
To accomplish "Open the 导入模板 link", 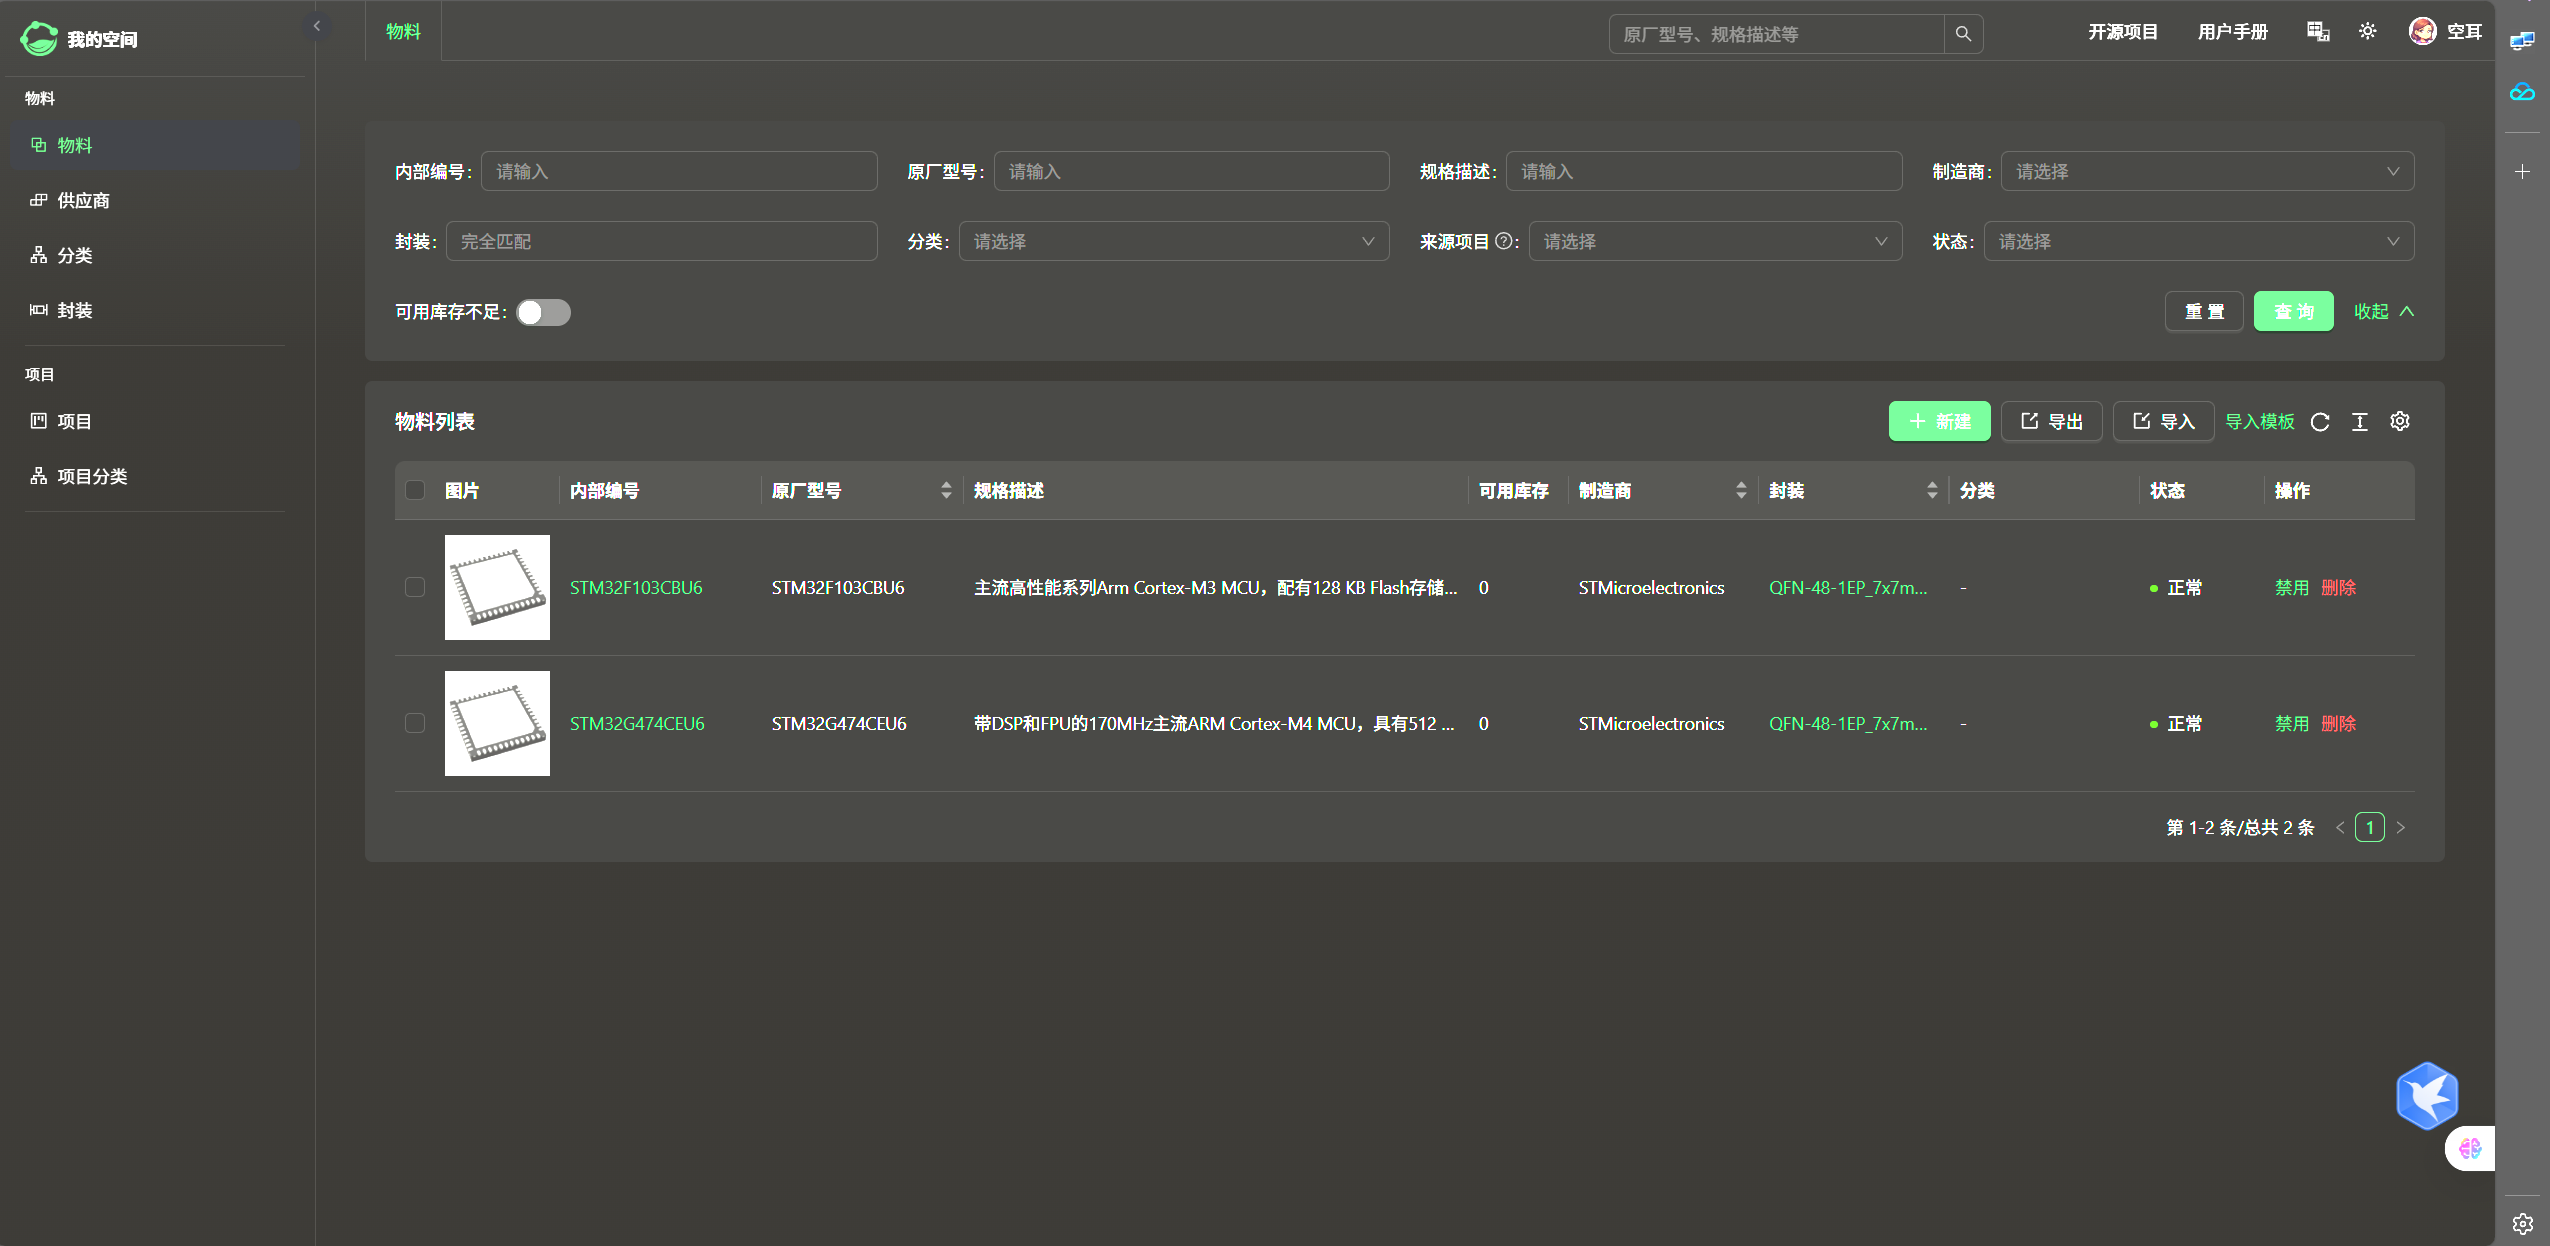I will (x=2260, y=421).
